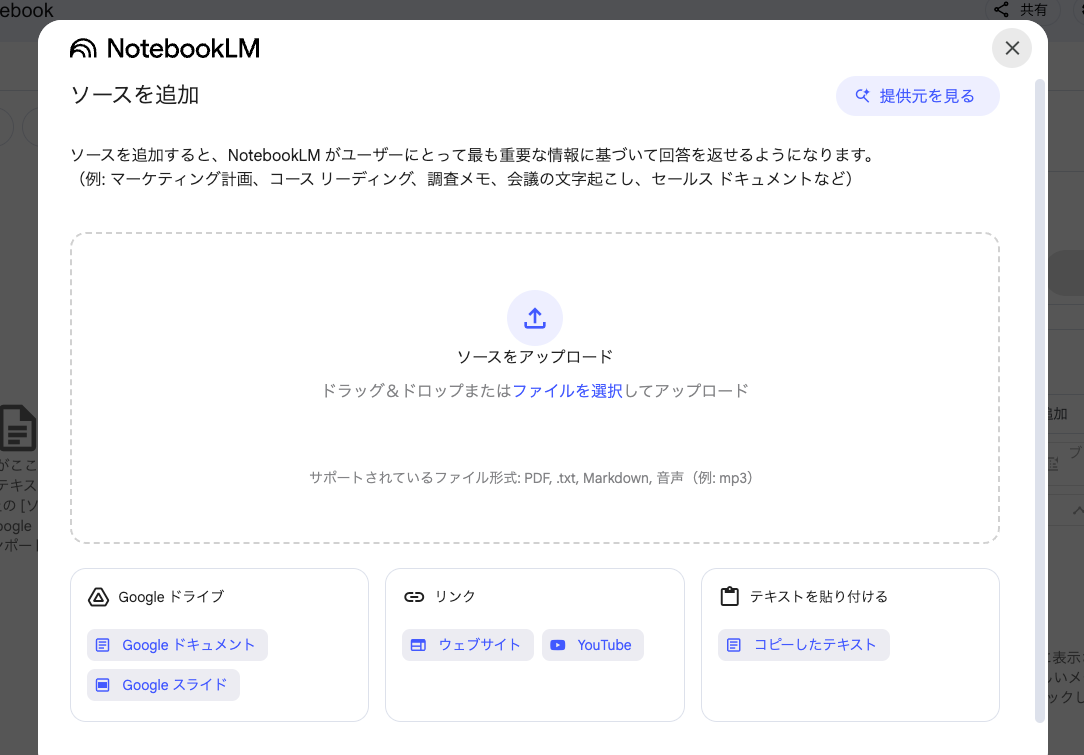Choose the YouTube link source
1084x755 pixels.
tap(592, 645)
